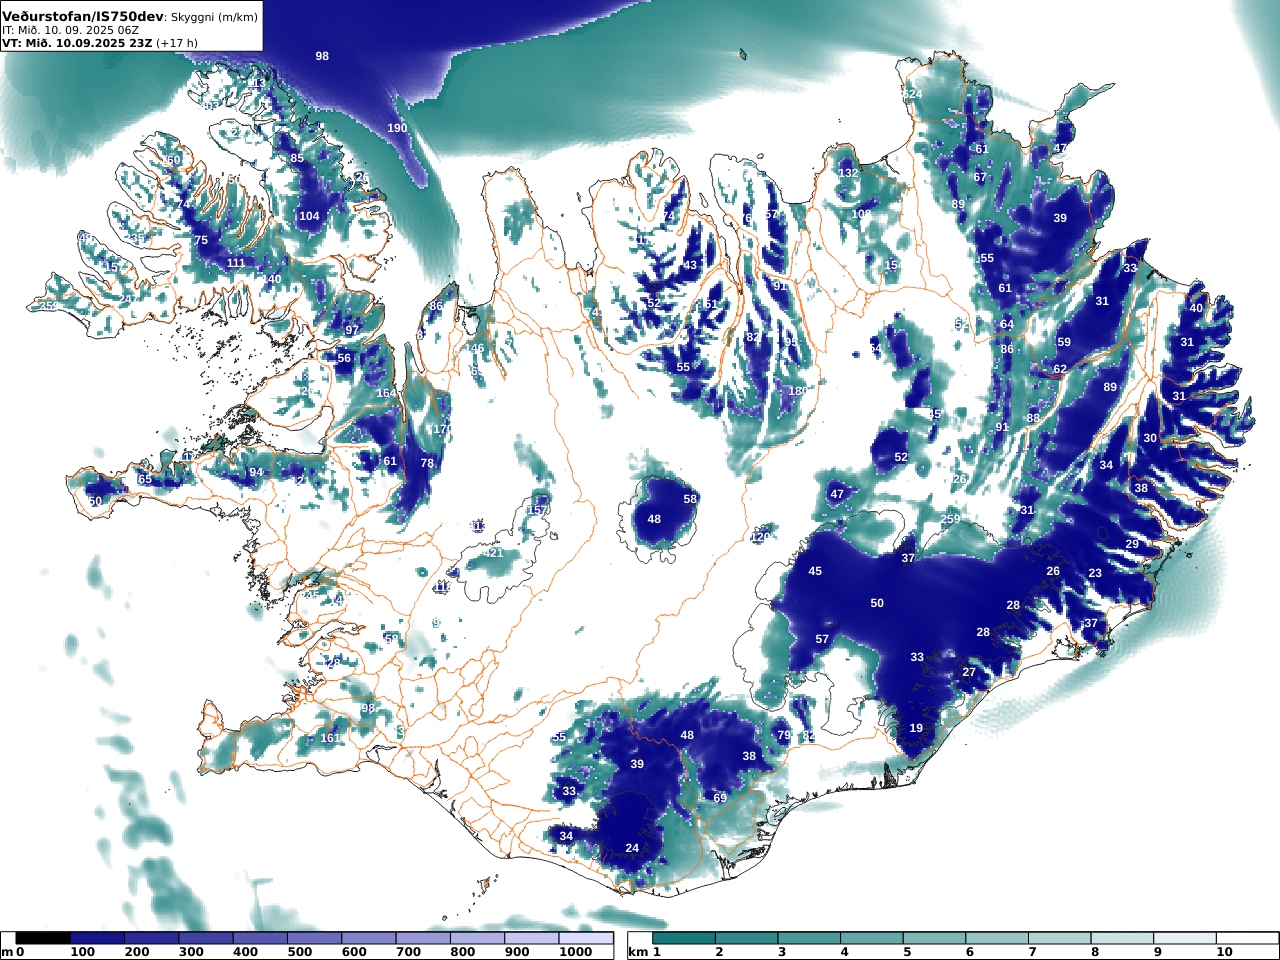Click the 132 visibility value
Viewport: 1280px width, 960px height.
click(x=848, y=173)
